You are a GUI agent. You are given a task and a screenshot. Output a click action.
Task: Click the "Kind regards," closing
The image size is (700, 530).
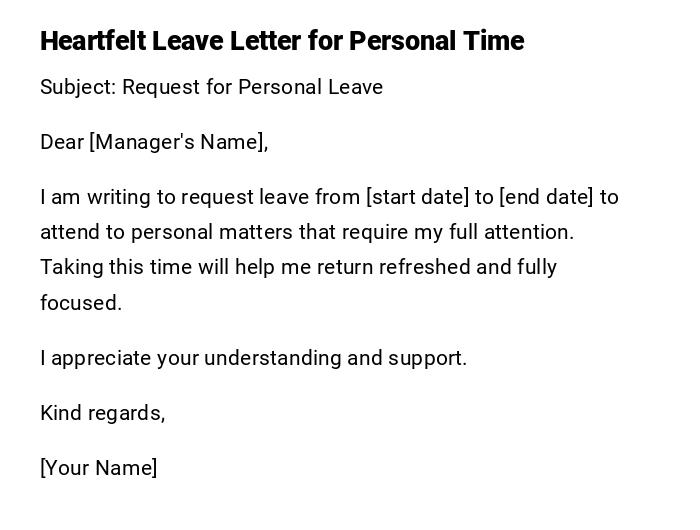pyautogui.click(x=102, y=413)
